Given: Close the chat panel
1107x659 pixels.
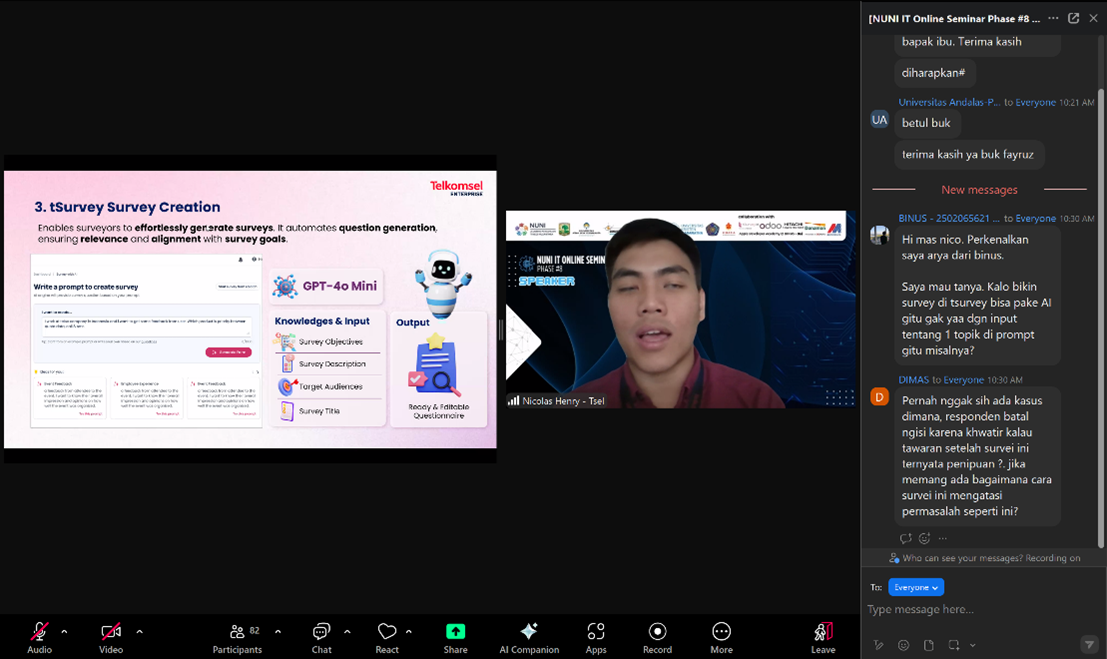Looking at the screenshot, I should [x=1093, y=18].
